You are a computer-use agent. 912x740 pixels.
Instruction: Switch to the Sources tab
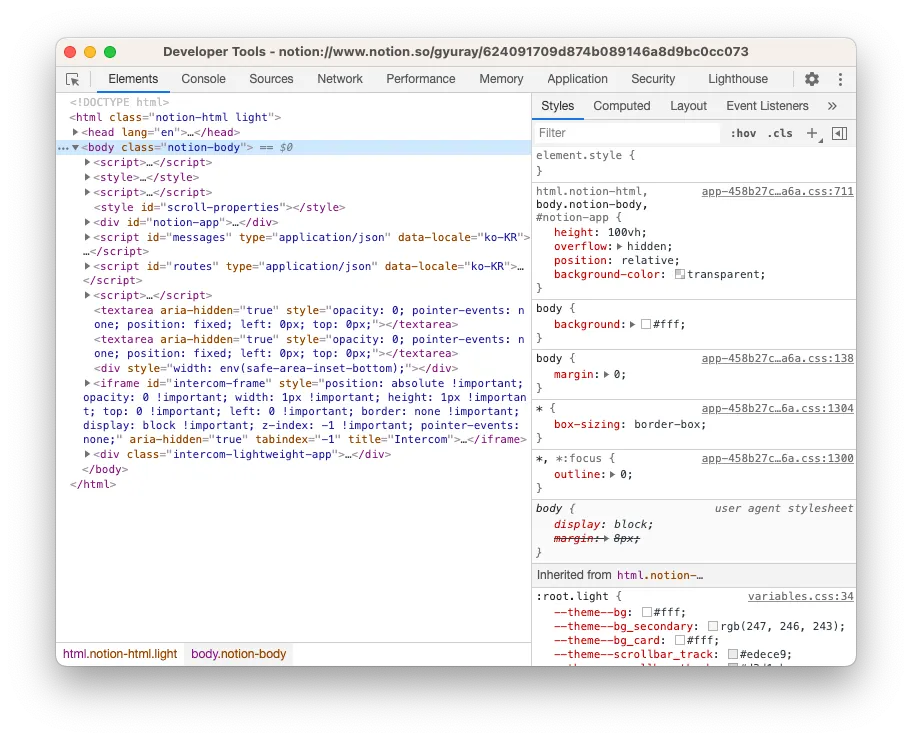coord(271,79)
